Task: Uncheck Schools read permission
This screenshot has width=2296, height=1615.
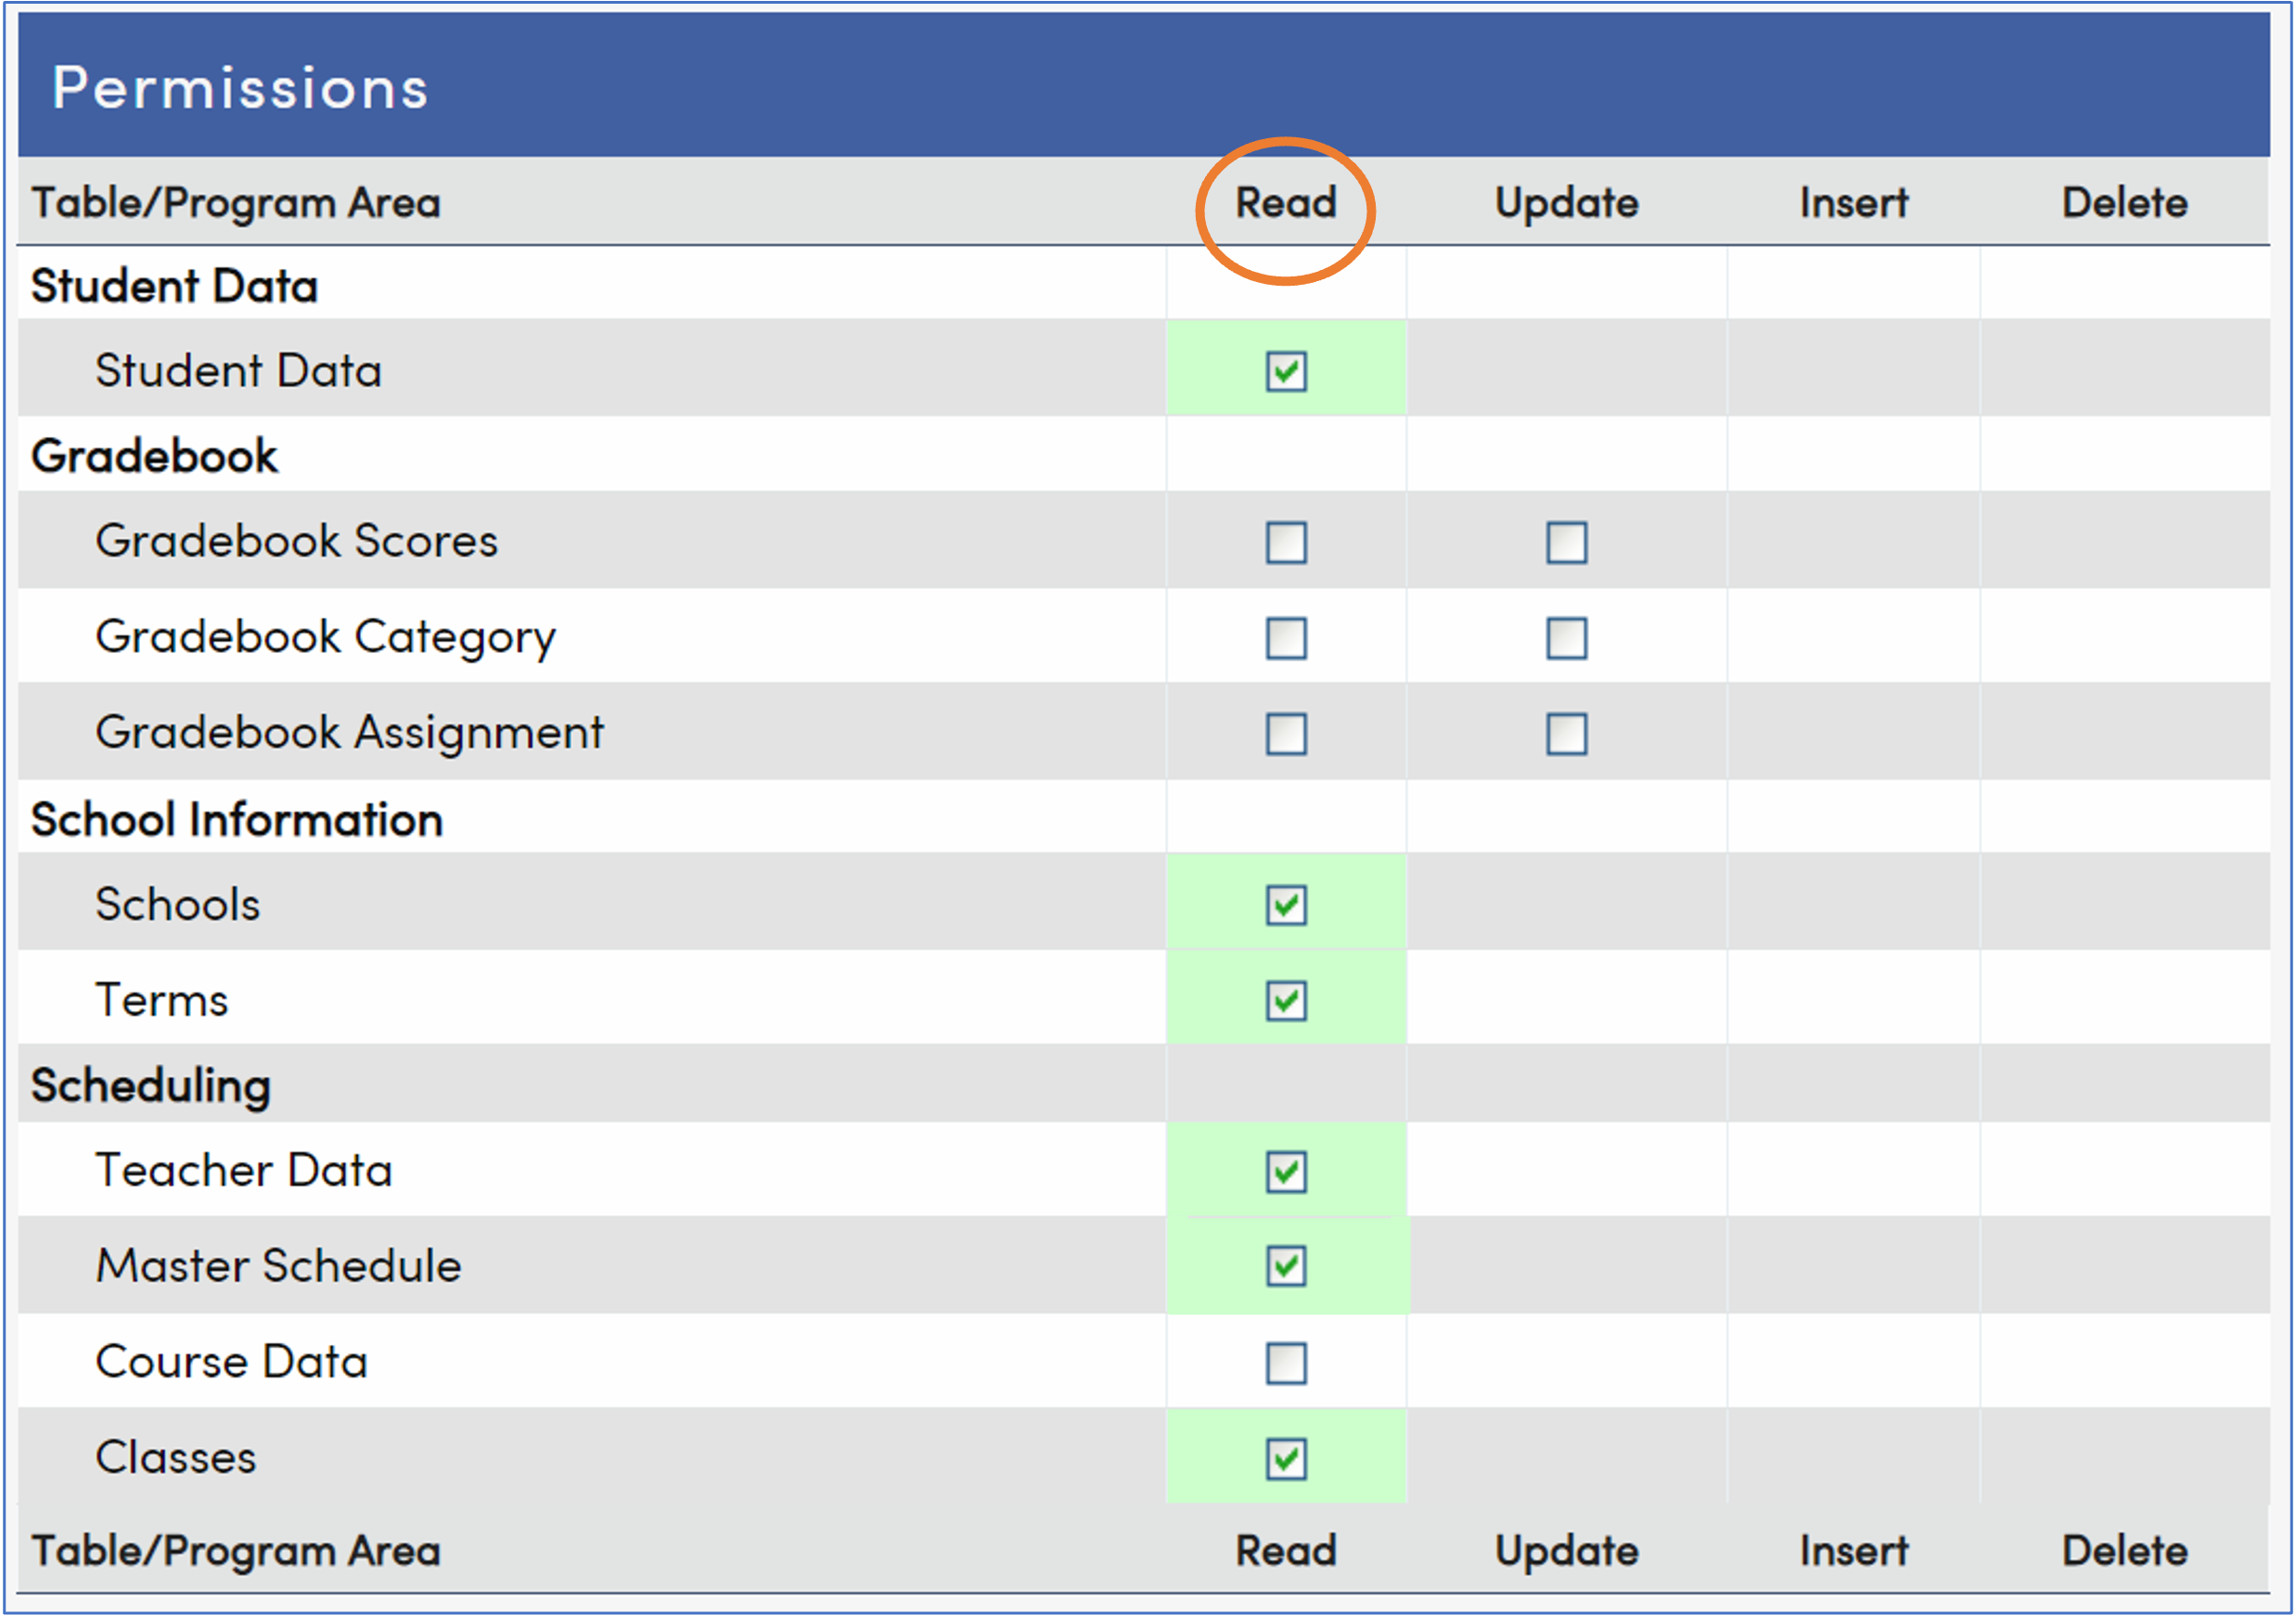Action: 1286,905
